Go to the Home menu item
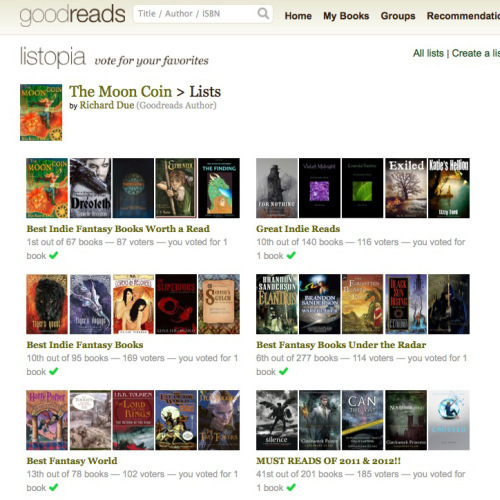This screenshot has height=500, width=500. pos(298,16)
